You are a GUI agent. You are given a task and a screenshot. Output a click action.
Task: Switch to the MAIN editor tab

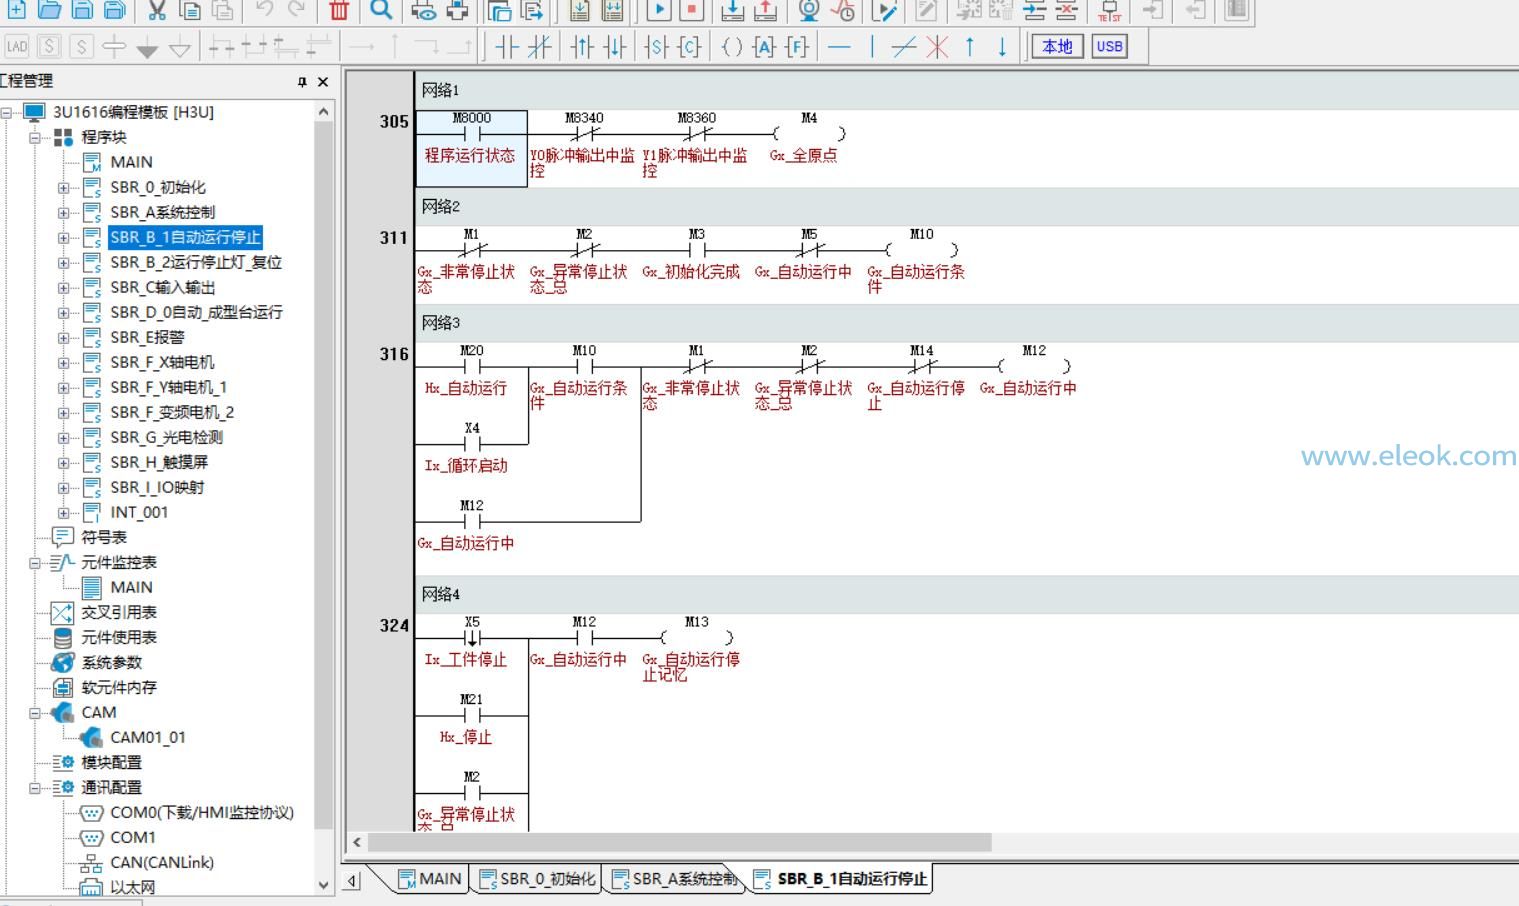[x=430, y=879]
